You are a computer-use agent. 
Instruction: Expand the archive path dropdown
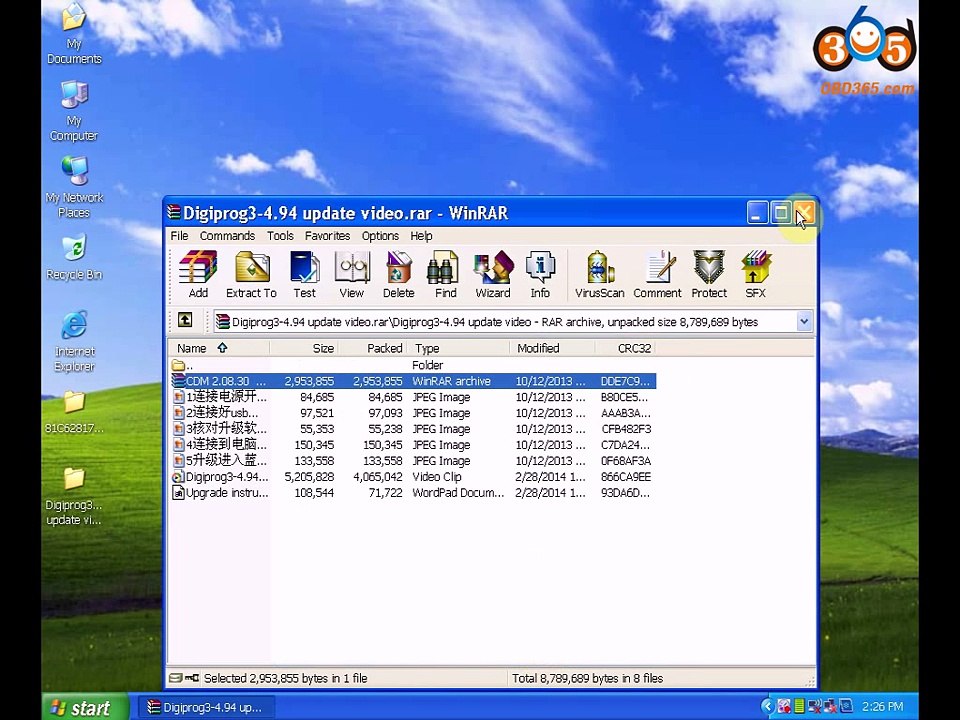pos(804,321)
